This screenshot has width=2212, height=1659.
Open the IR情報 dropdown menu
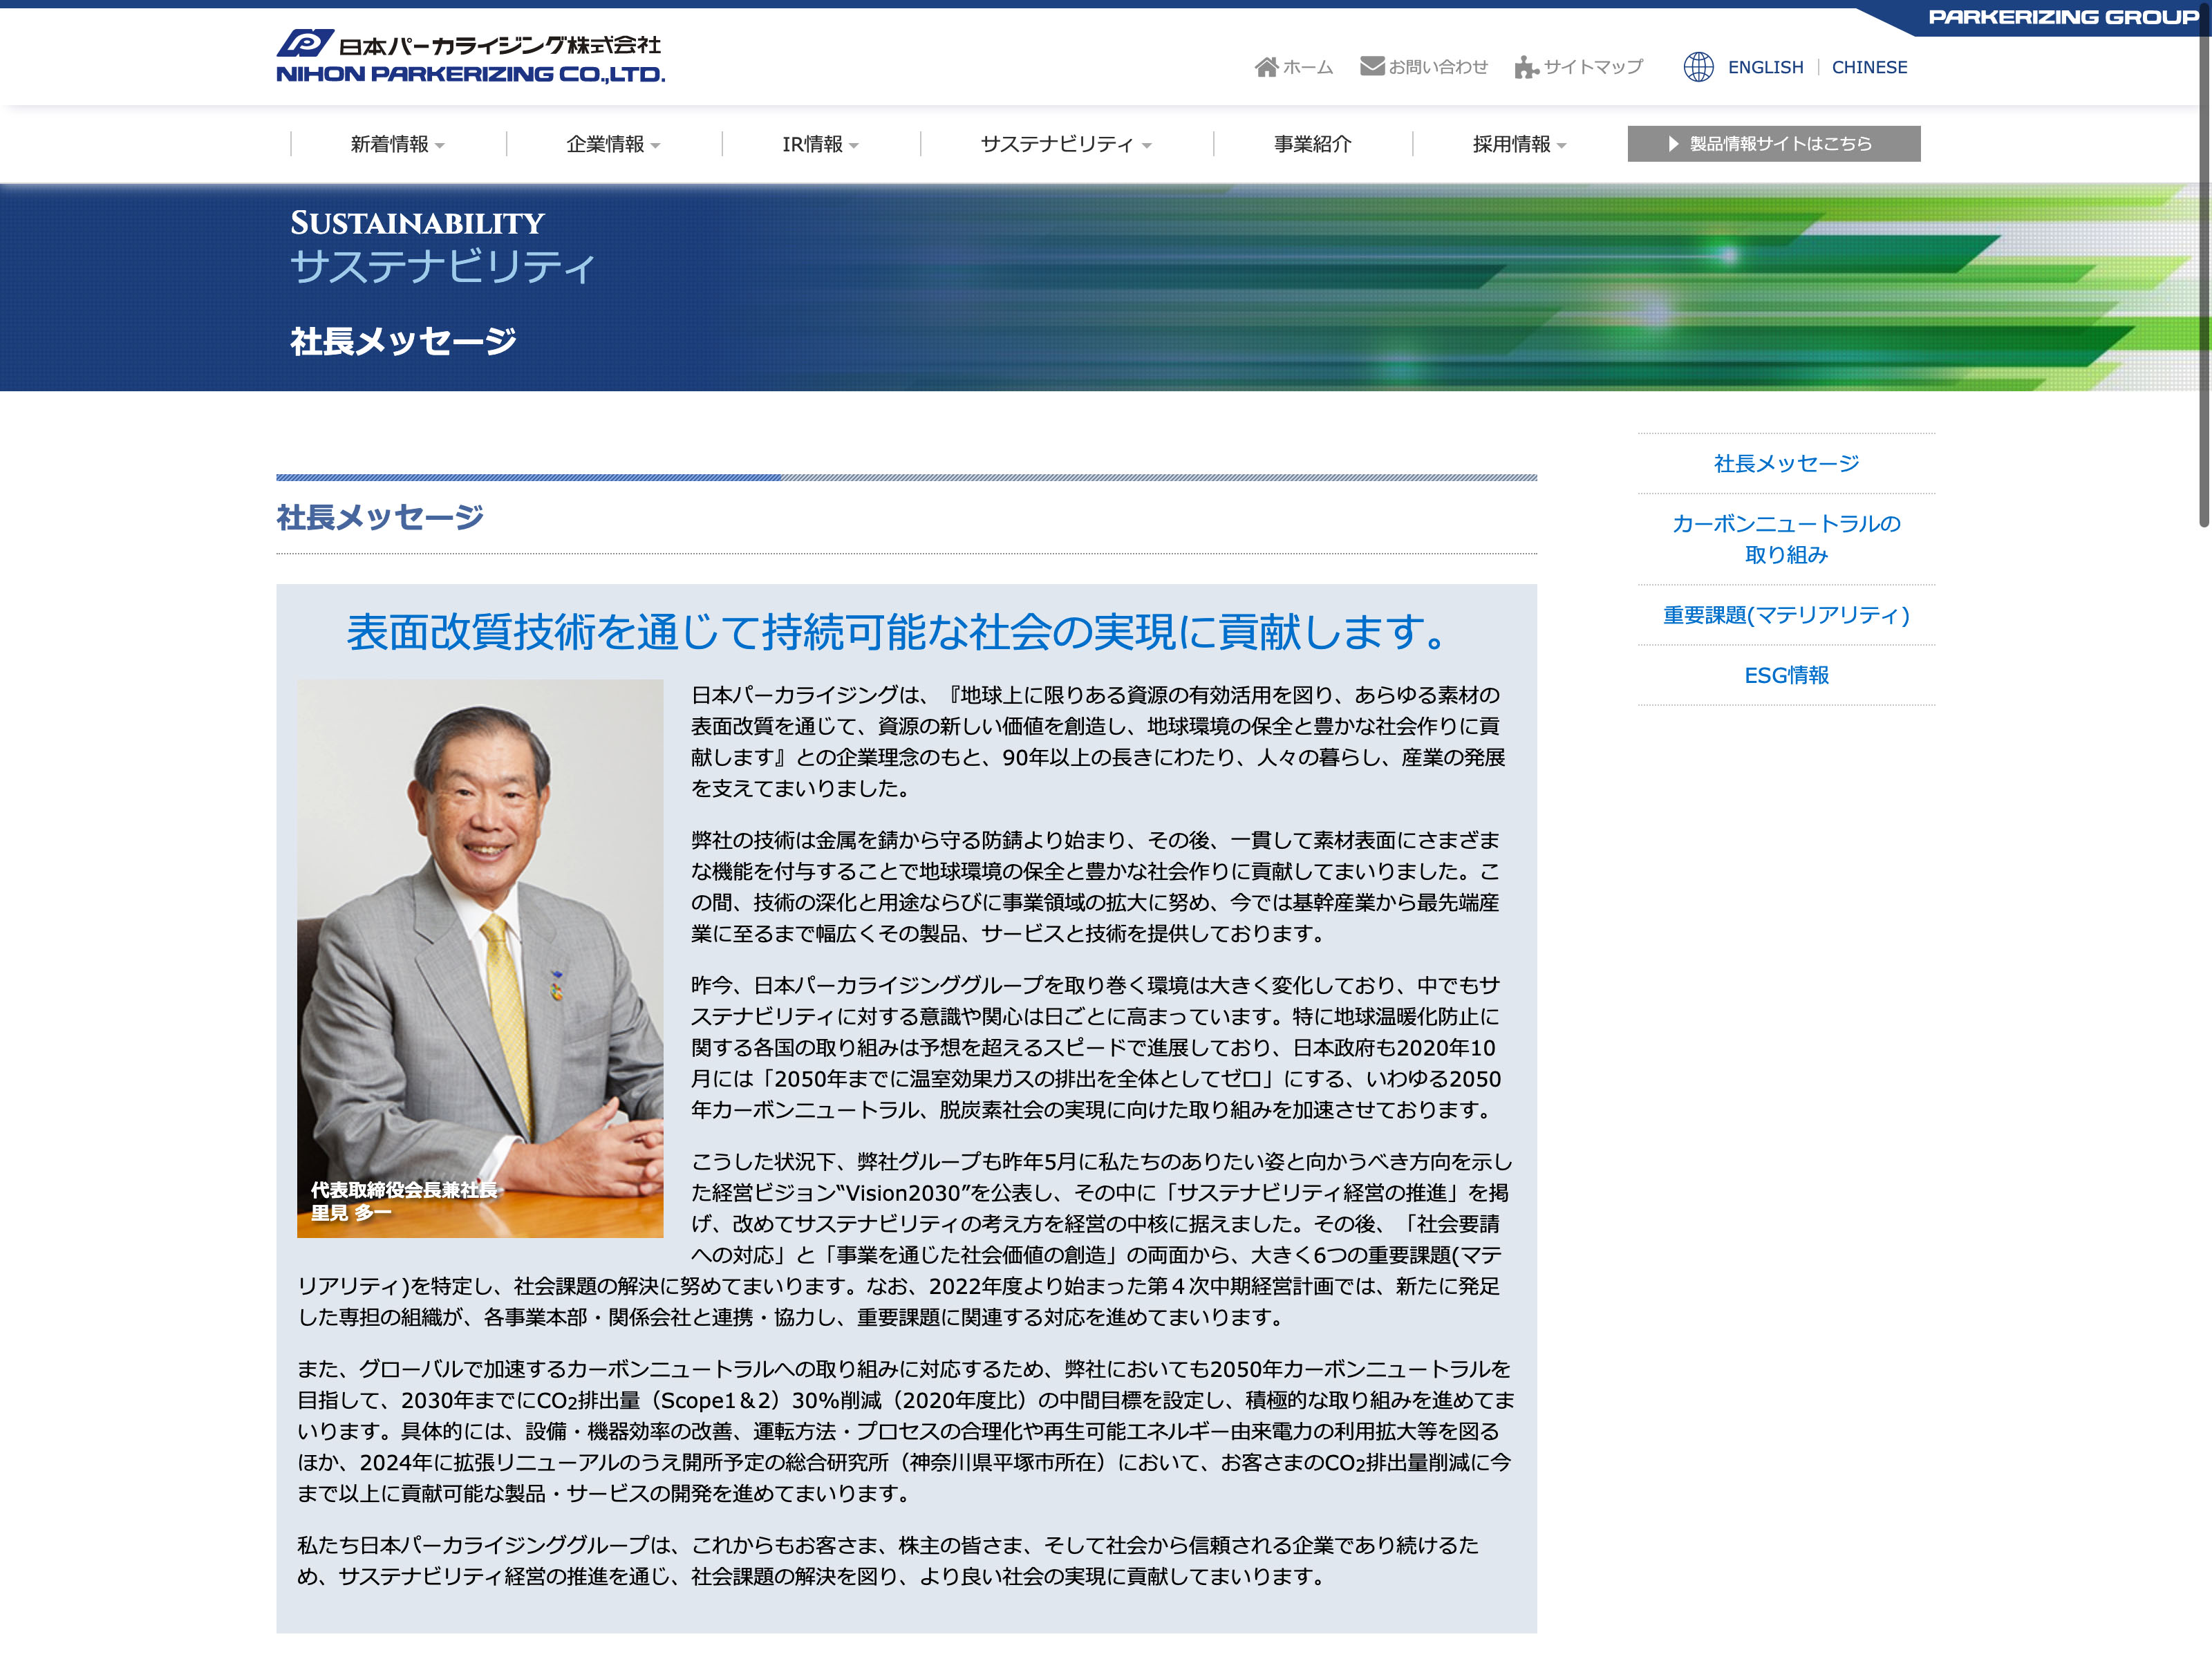[820, 144]
